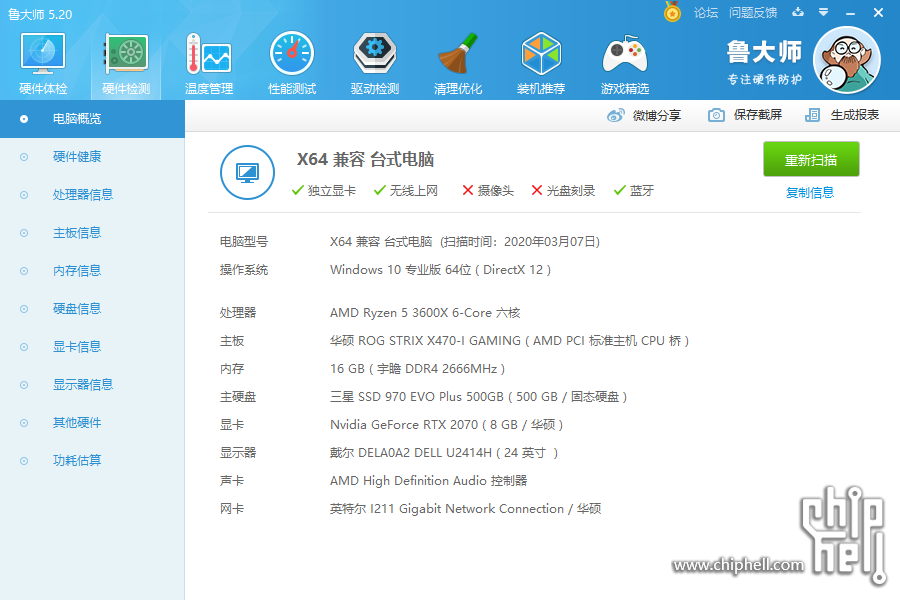Open the 硬件体检 hardware checkup icon
900x600 pixels.
coord(43,62)
